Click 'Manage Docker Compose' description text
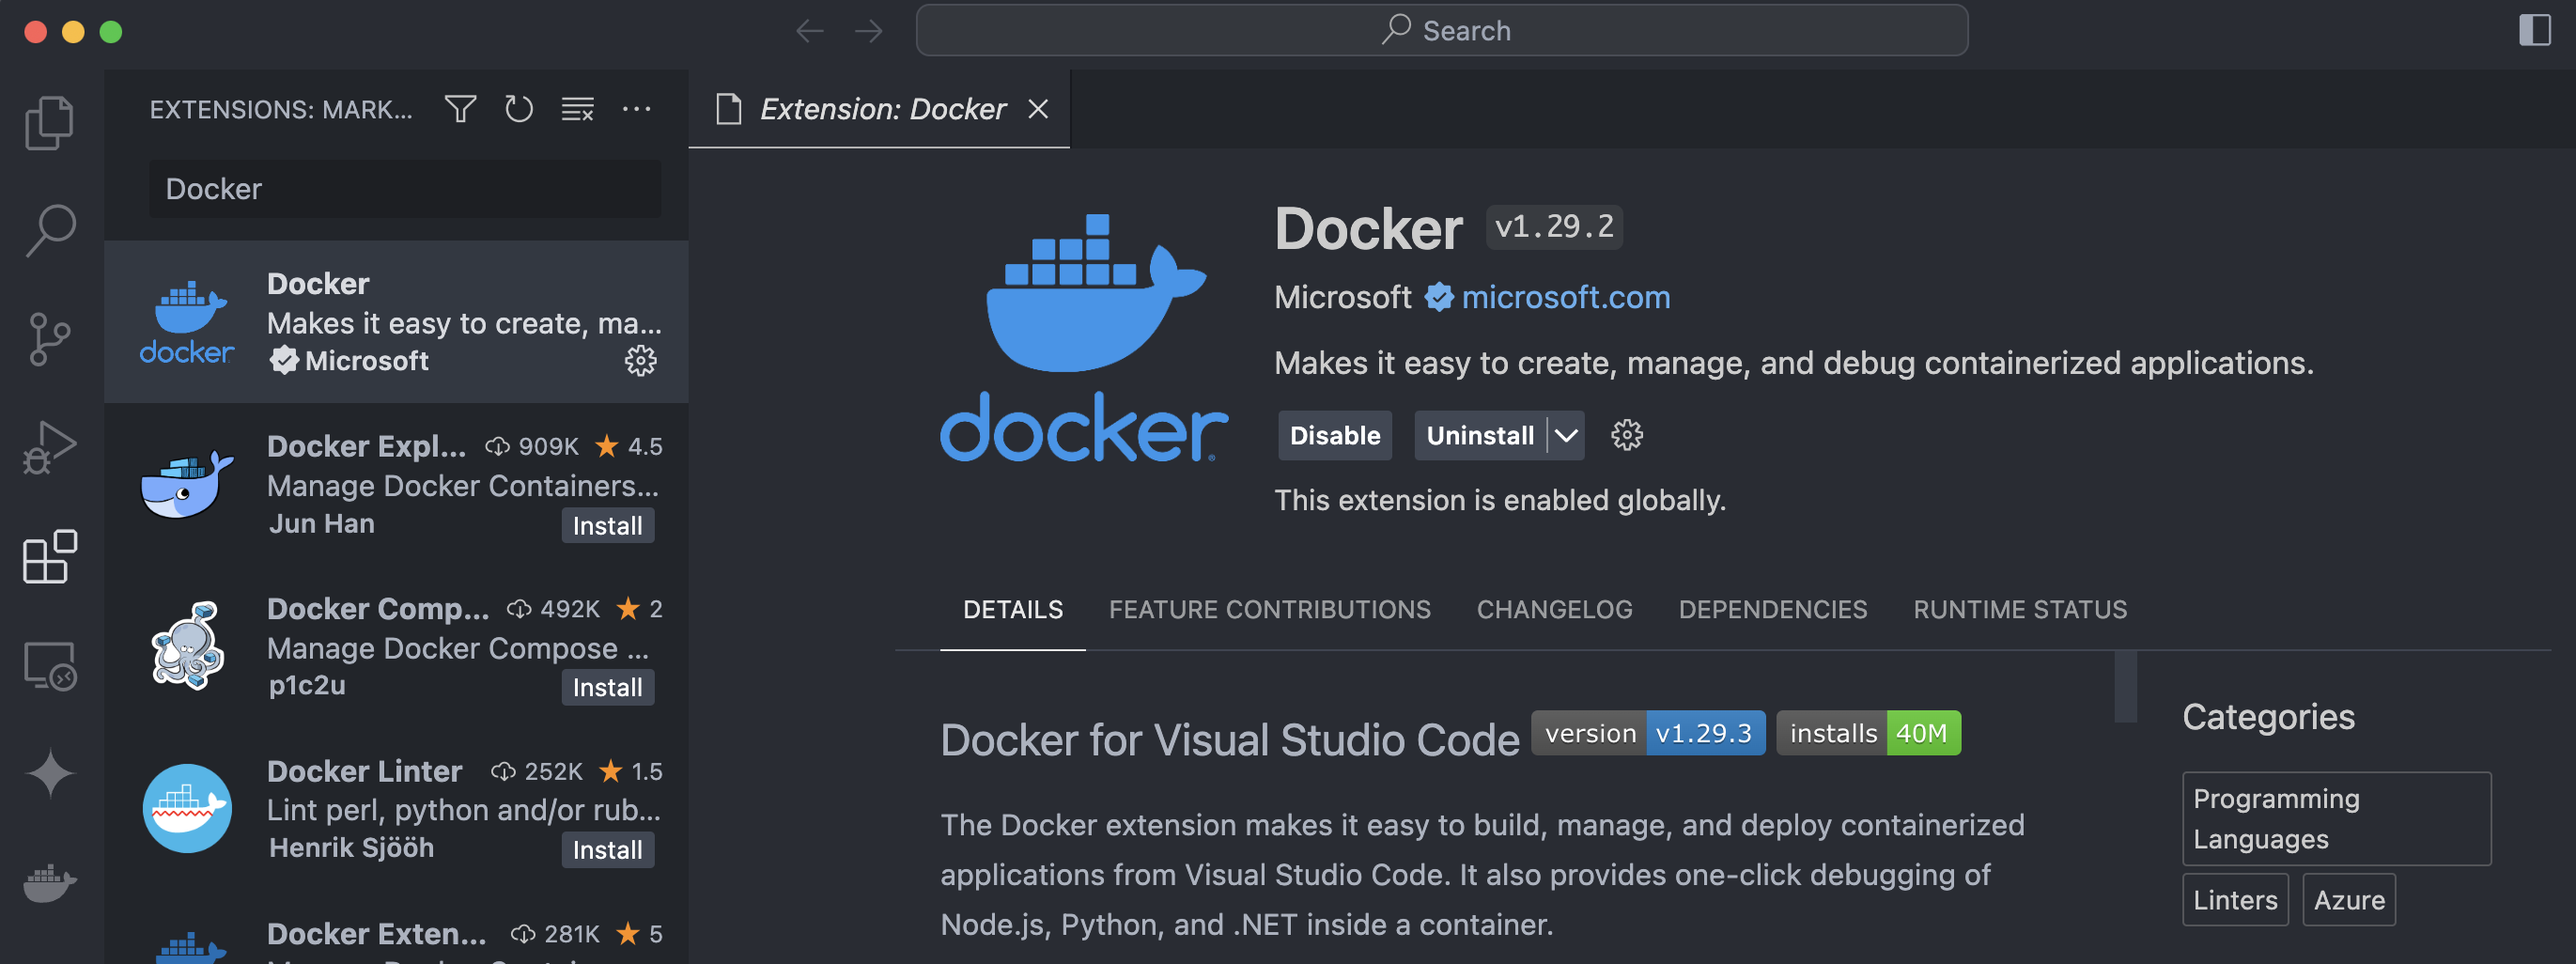The image size is (2576, 964). pyautogui.click(x=457, y=648)
